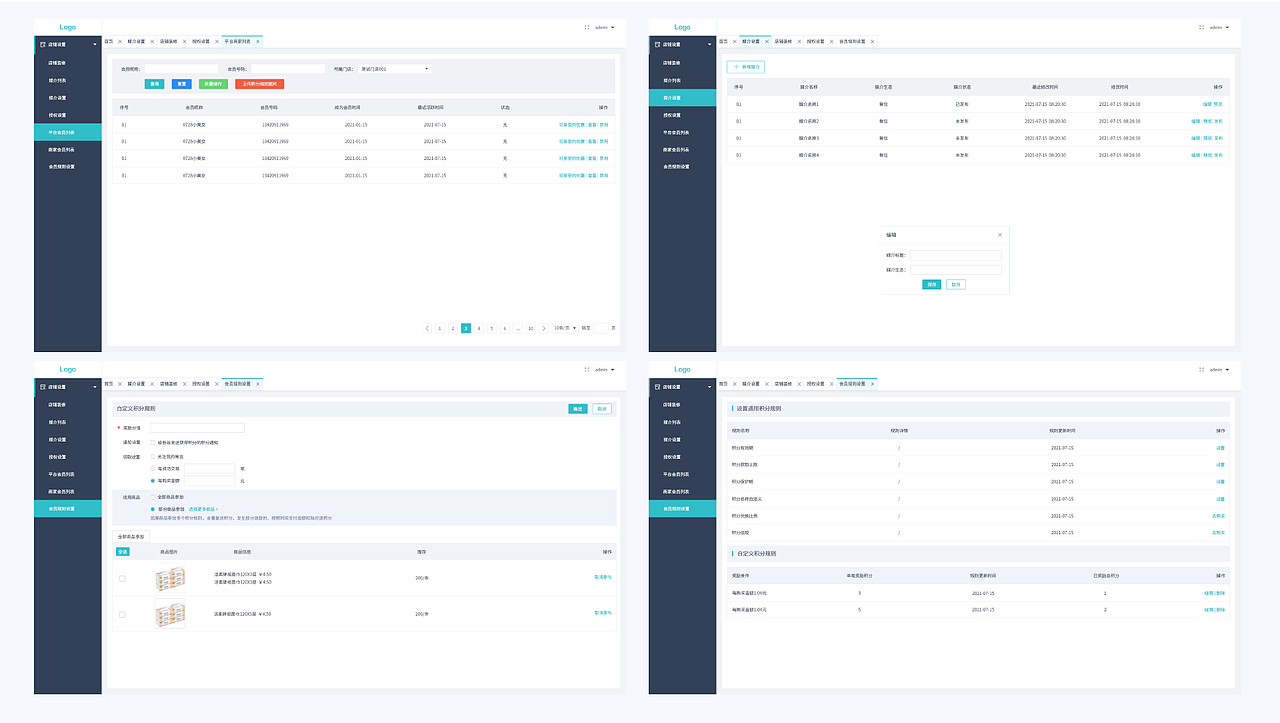Go to page 10 in pagination
The height and width of the screenshot is (723, 1280).
[x=531, y=328]
